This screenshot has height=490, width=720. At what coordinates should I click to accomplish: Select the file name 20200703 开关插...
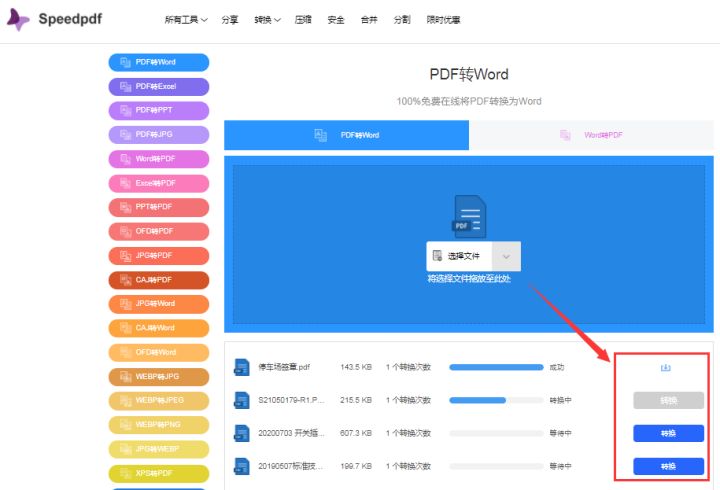[292, 434]
